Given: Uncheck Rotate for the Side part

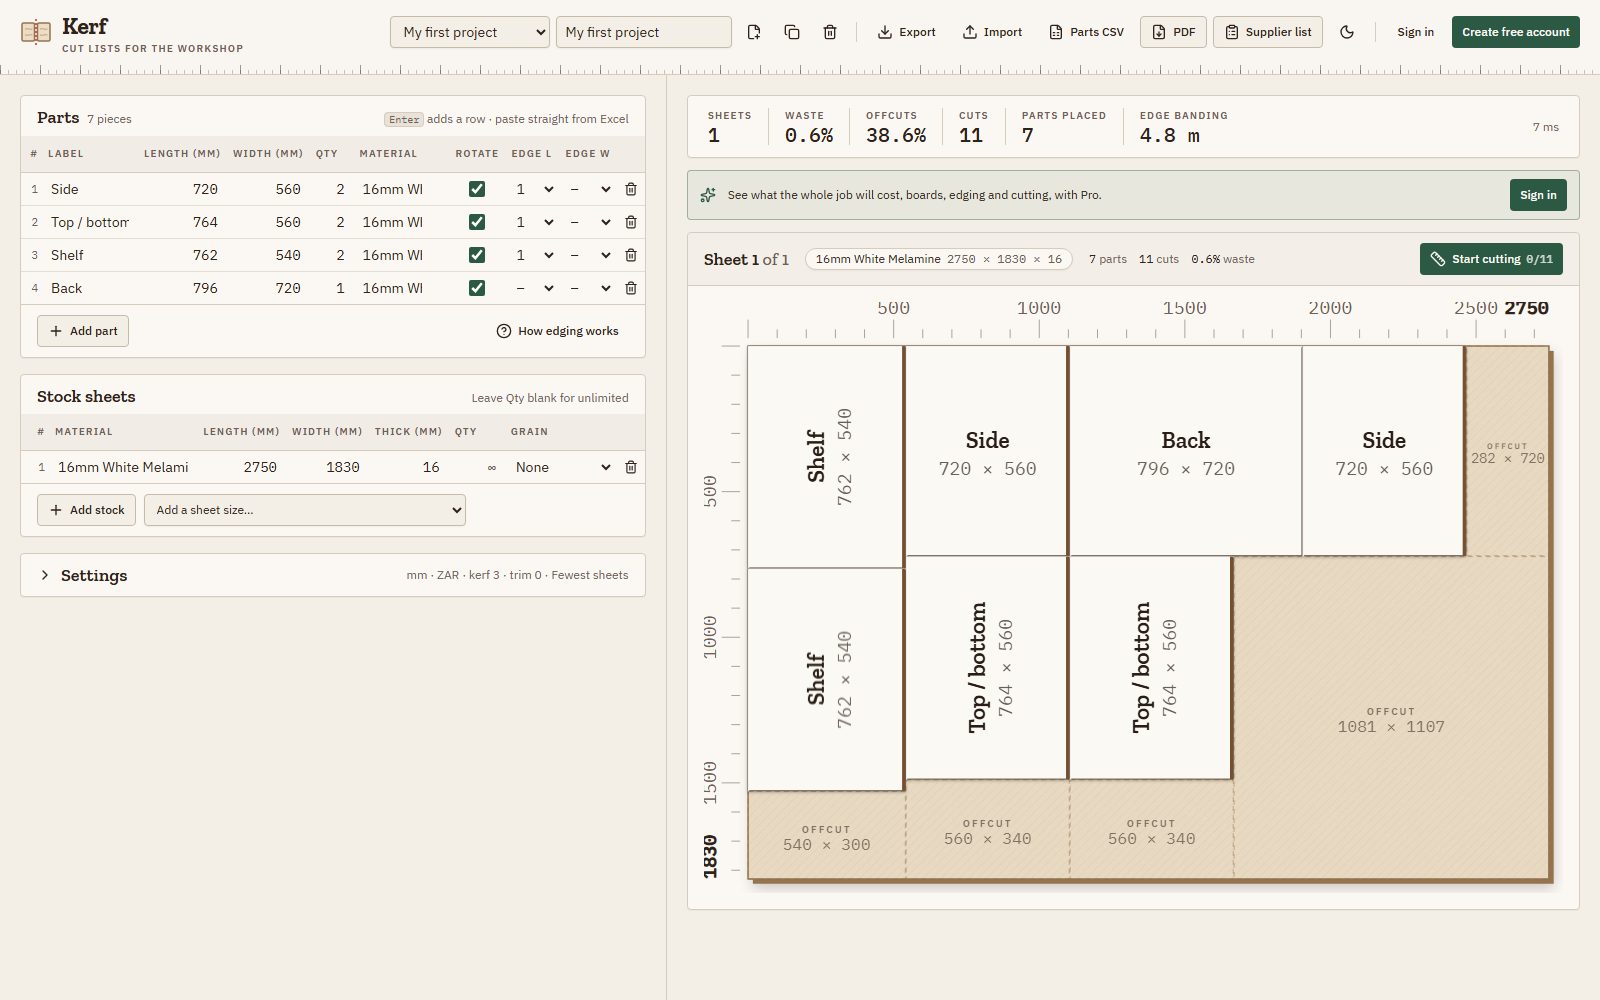Looking at the screenshot, I should pyautogui.click(x=477, y=189).
